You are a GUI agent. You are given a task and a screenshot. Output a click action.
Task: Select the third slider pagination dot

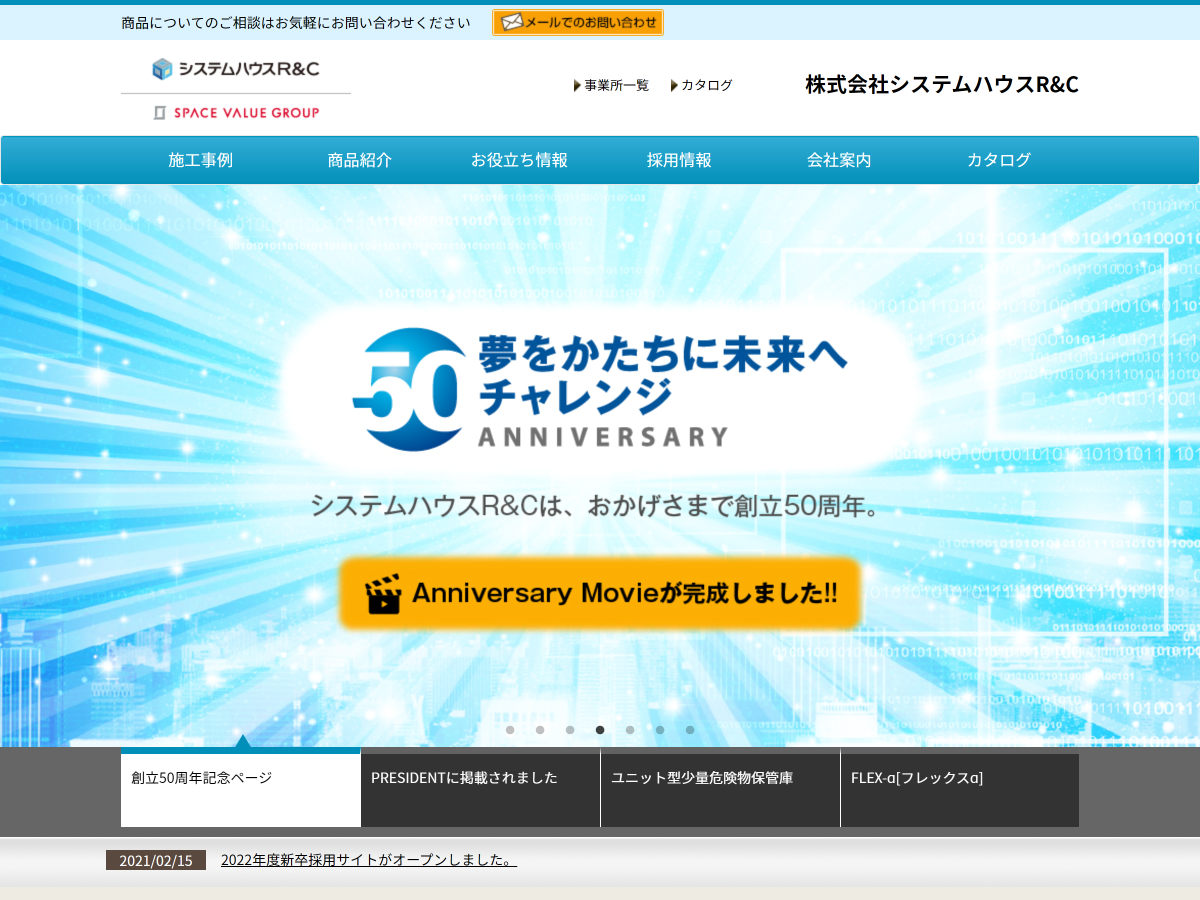click(x=570, y=730)
